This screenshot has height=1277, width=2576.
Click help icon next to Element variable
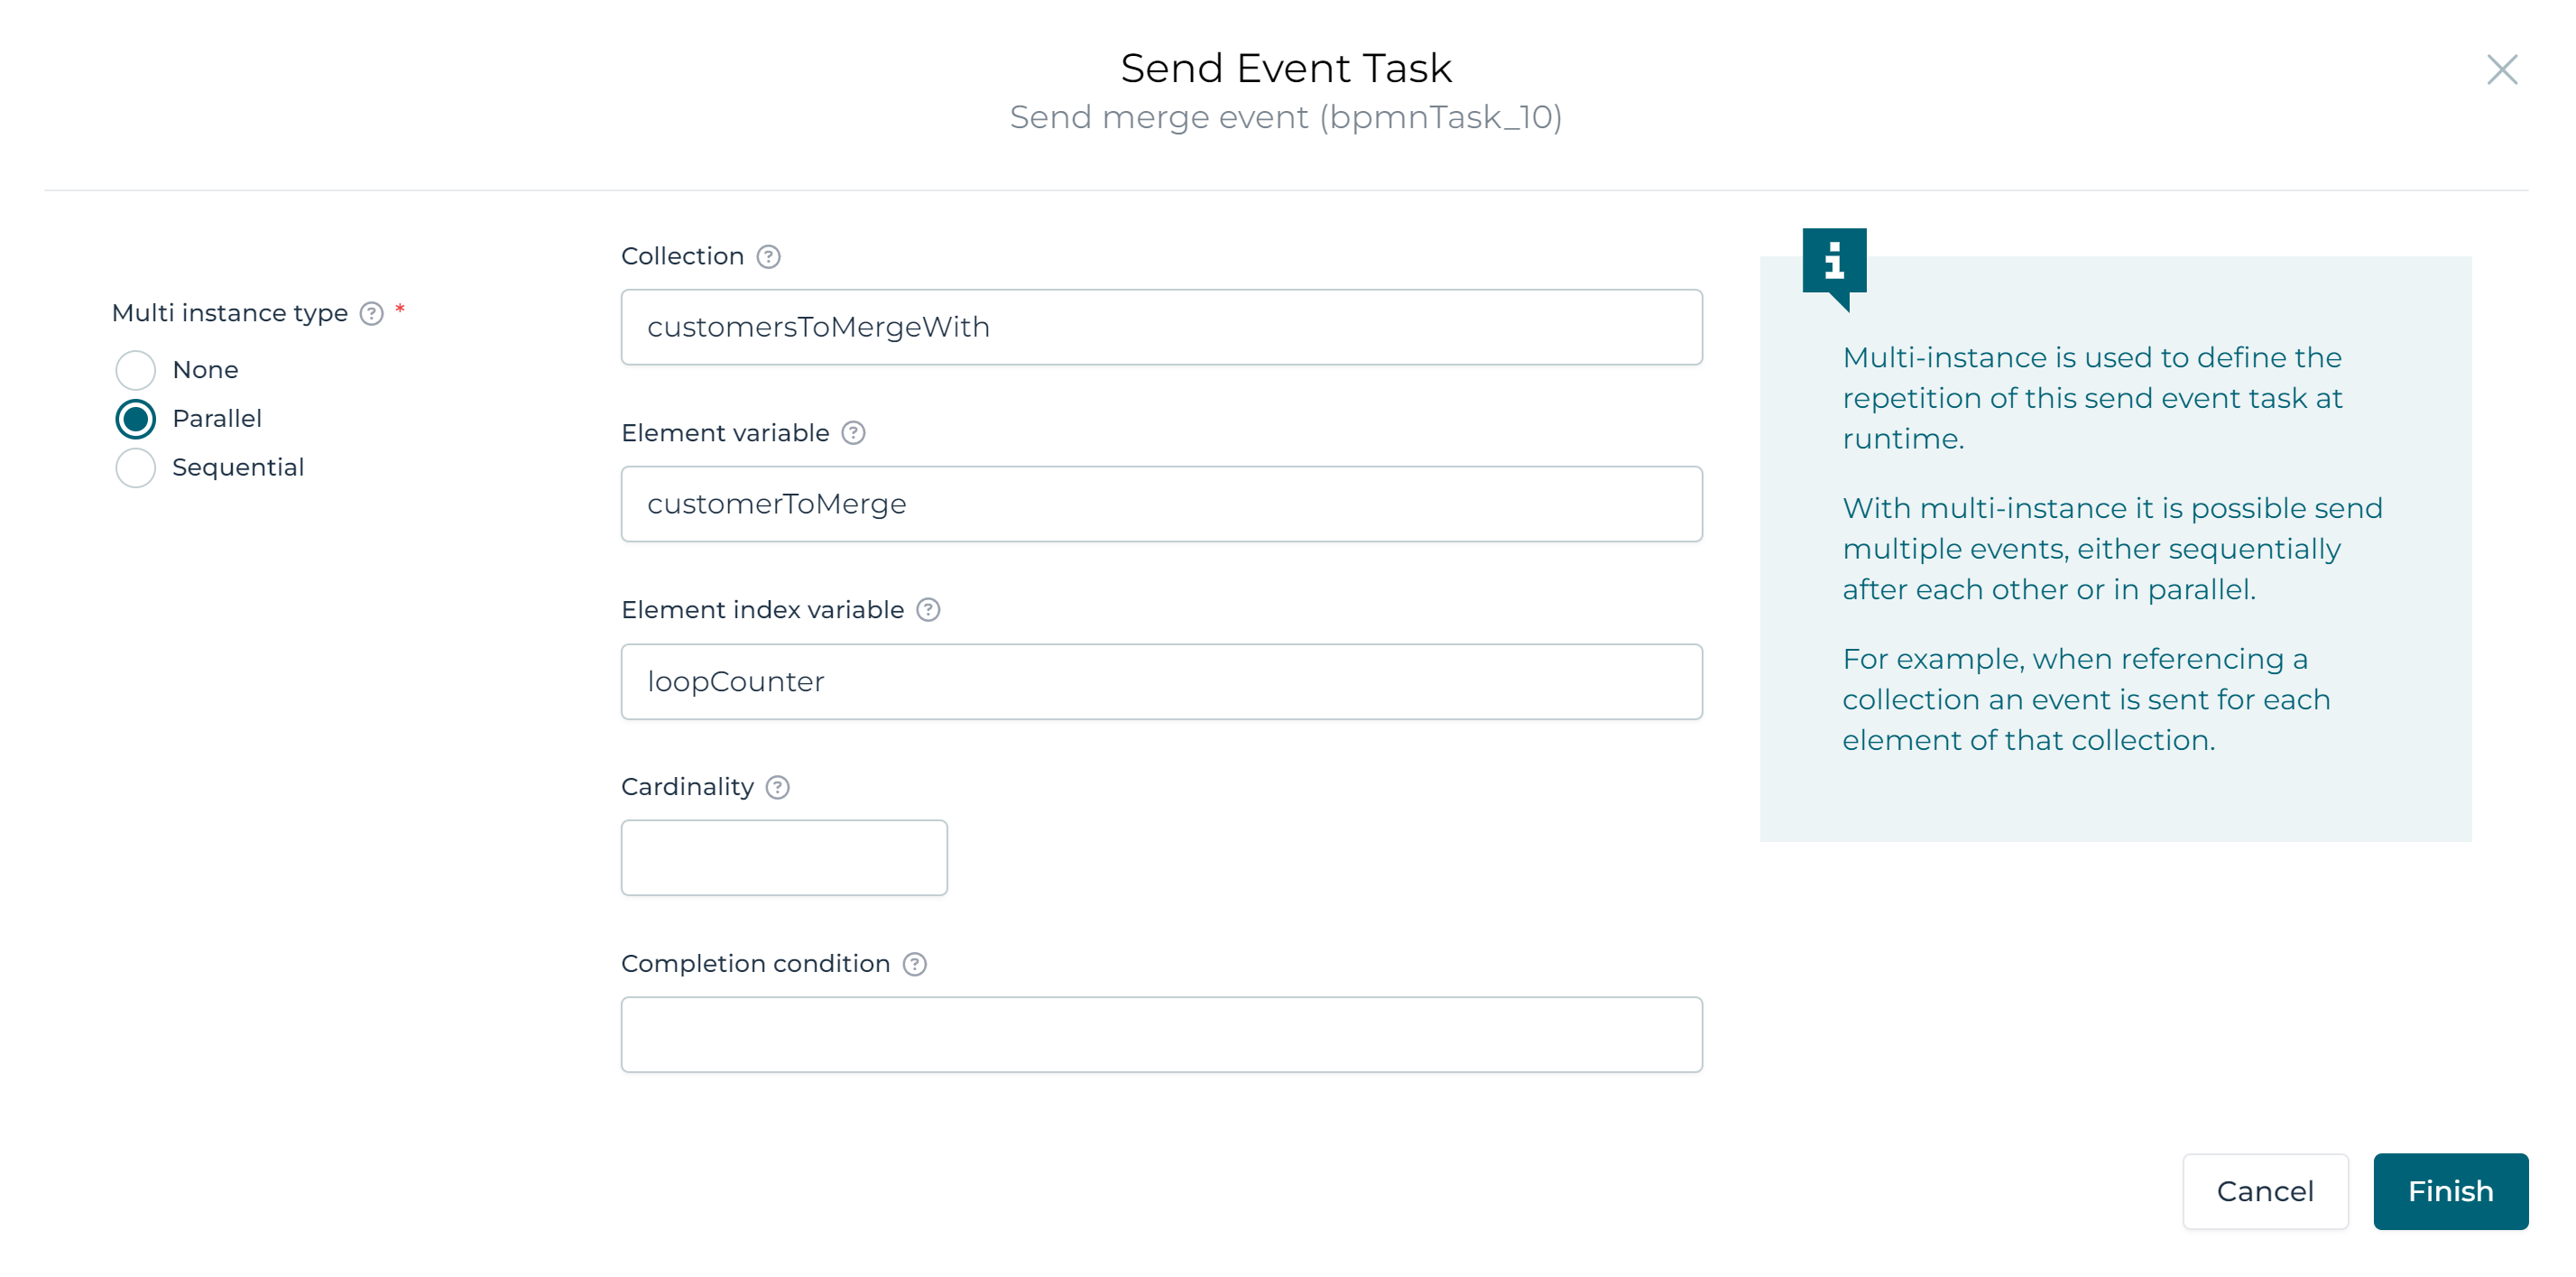coord(853,433)
